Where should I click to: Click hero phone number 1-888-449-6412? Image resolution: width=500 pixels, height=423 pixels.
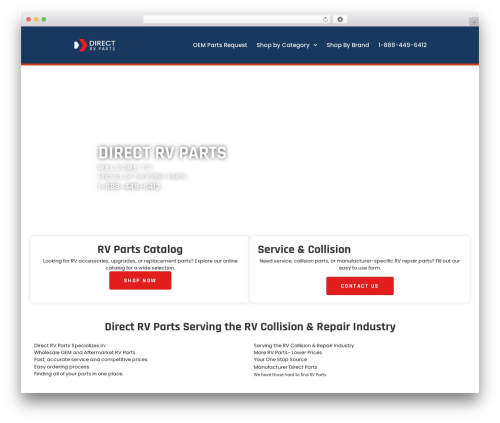[x=129, y=186]
